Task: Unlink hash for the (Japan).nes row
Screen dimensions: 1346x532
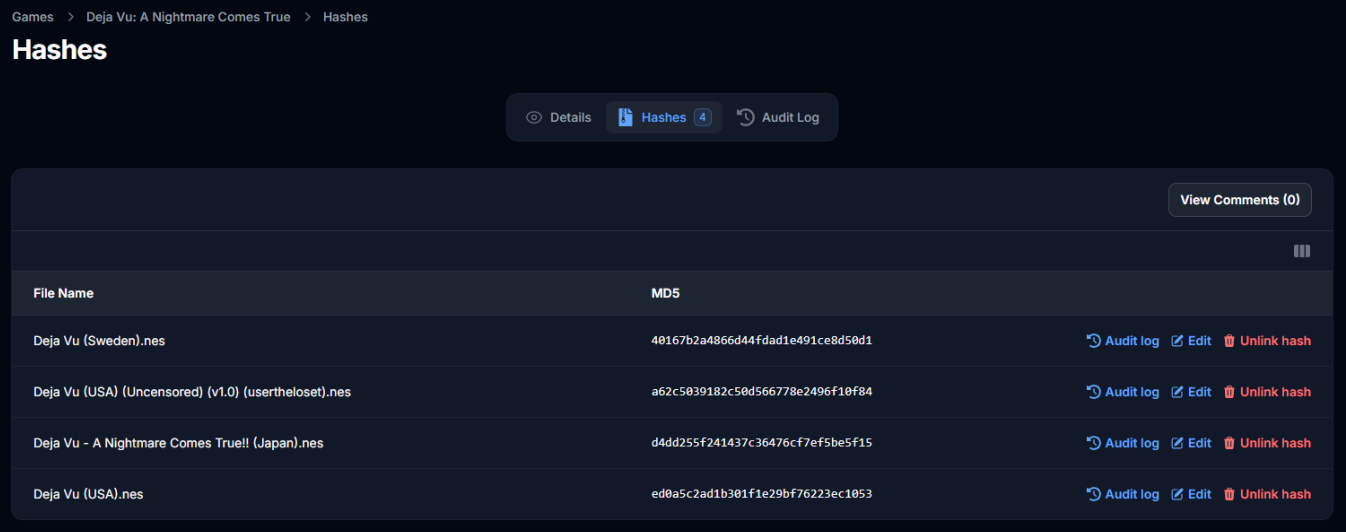Action: pyautogui.click(x=1267, y=443)
